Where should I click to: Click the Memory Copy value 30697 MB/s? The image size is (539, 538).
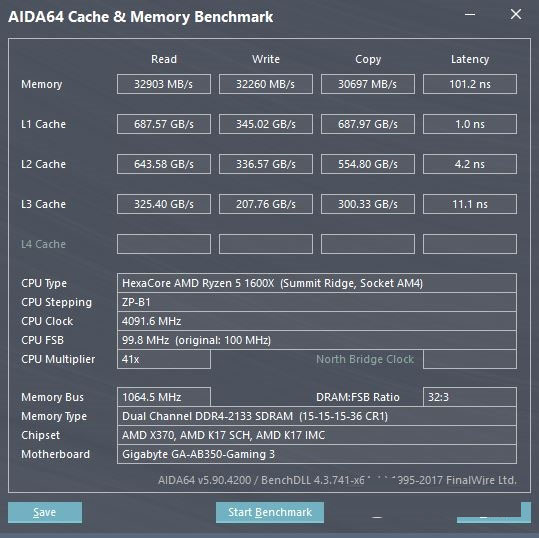pos(368,84)
